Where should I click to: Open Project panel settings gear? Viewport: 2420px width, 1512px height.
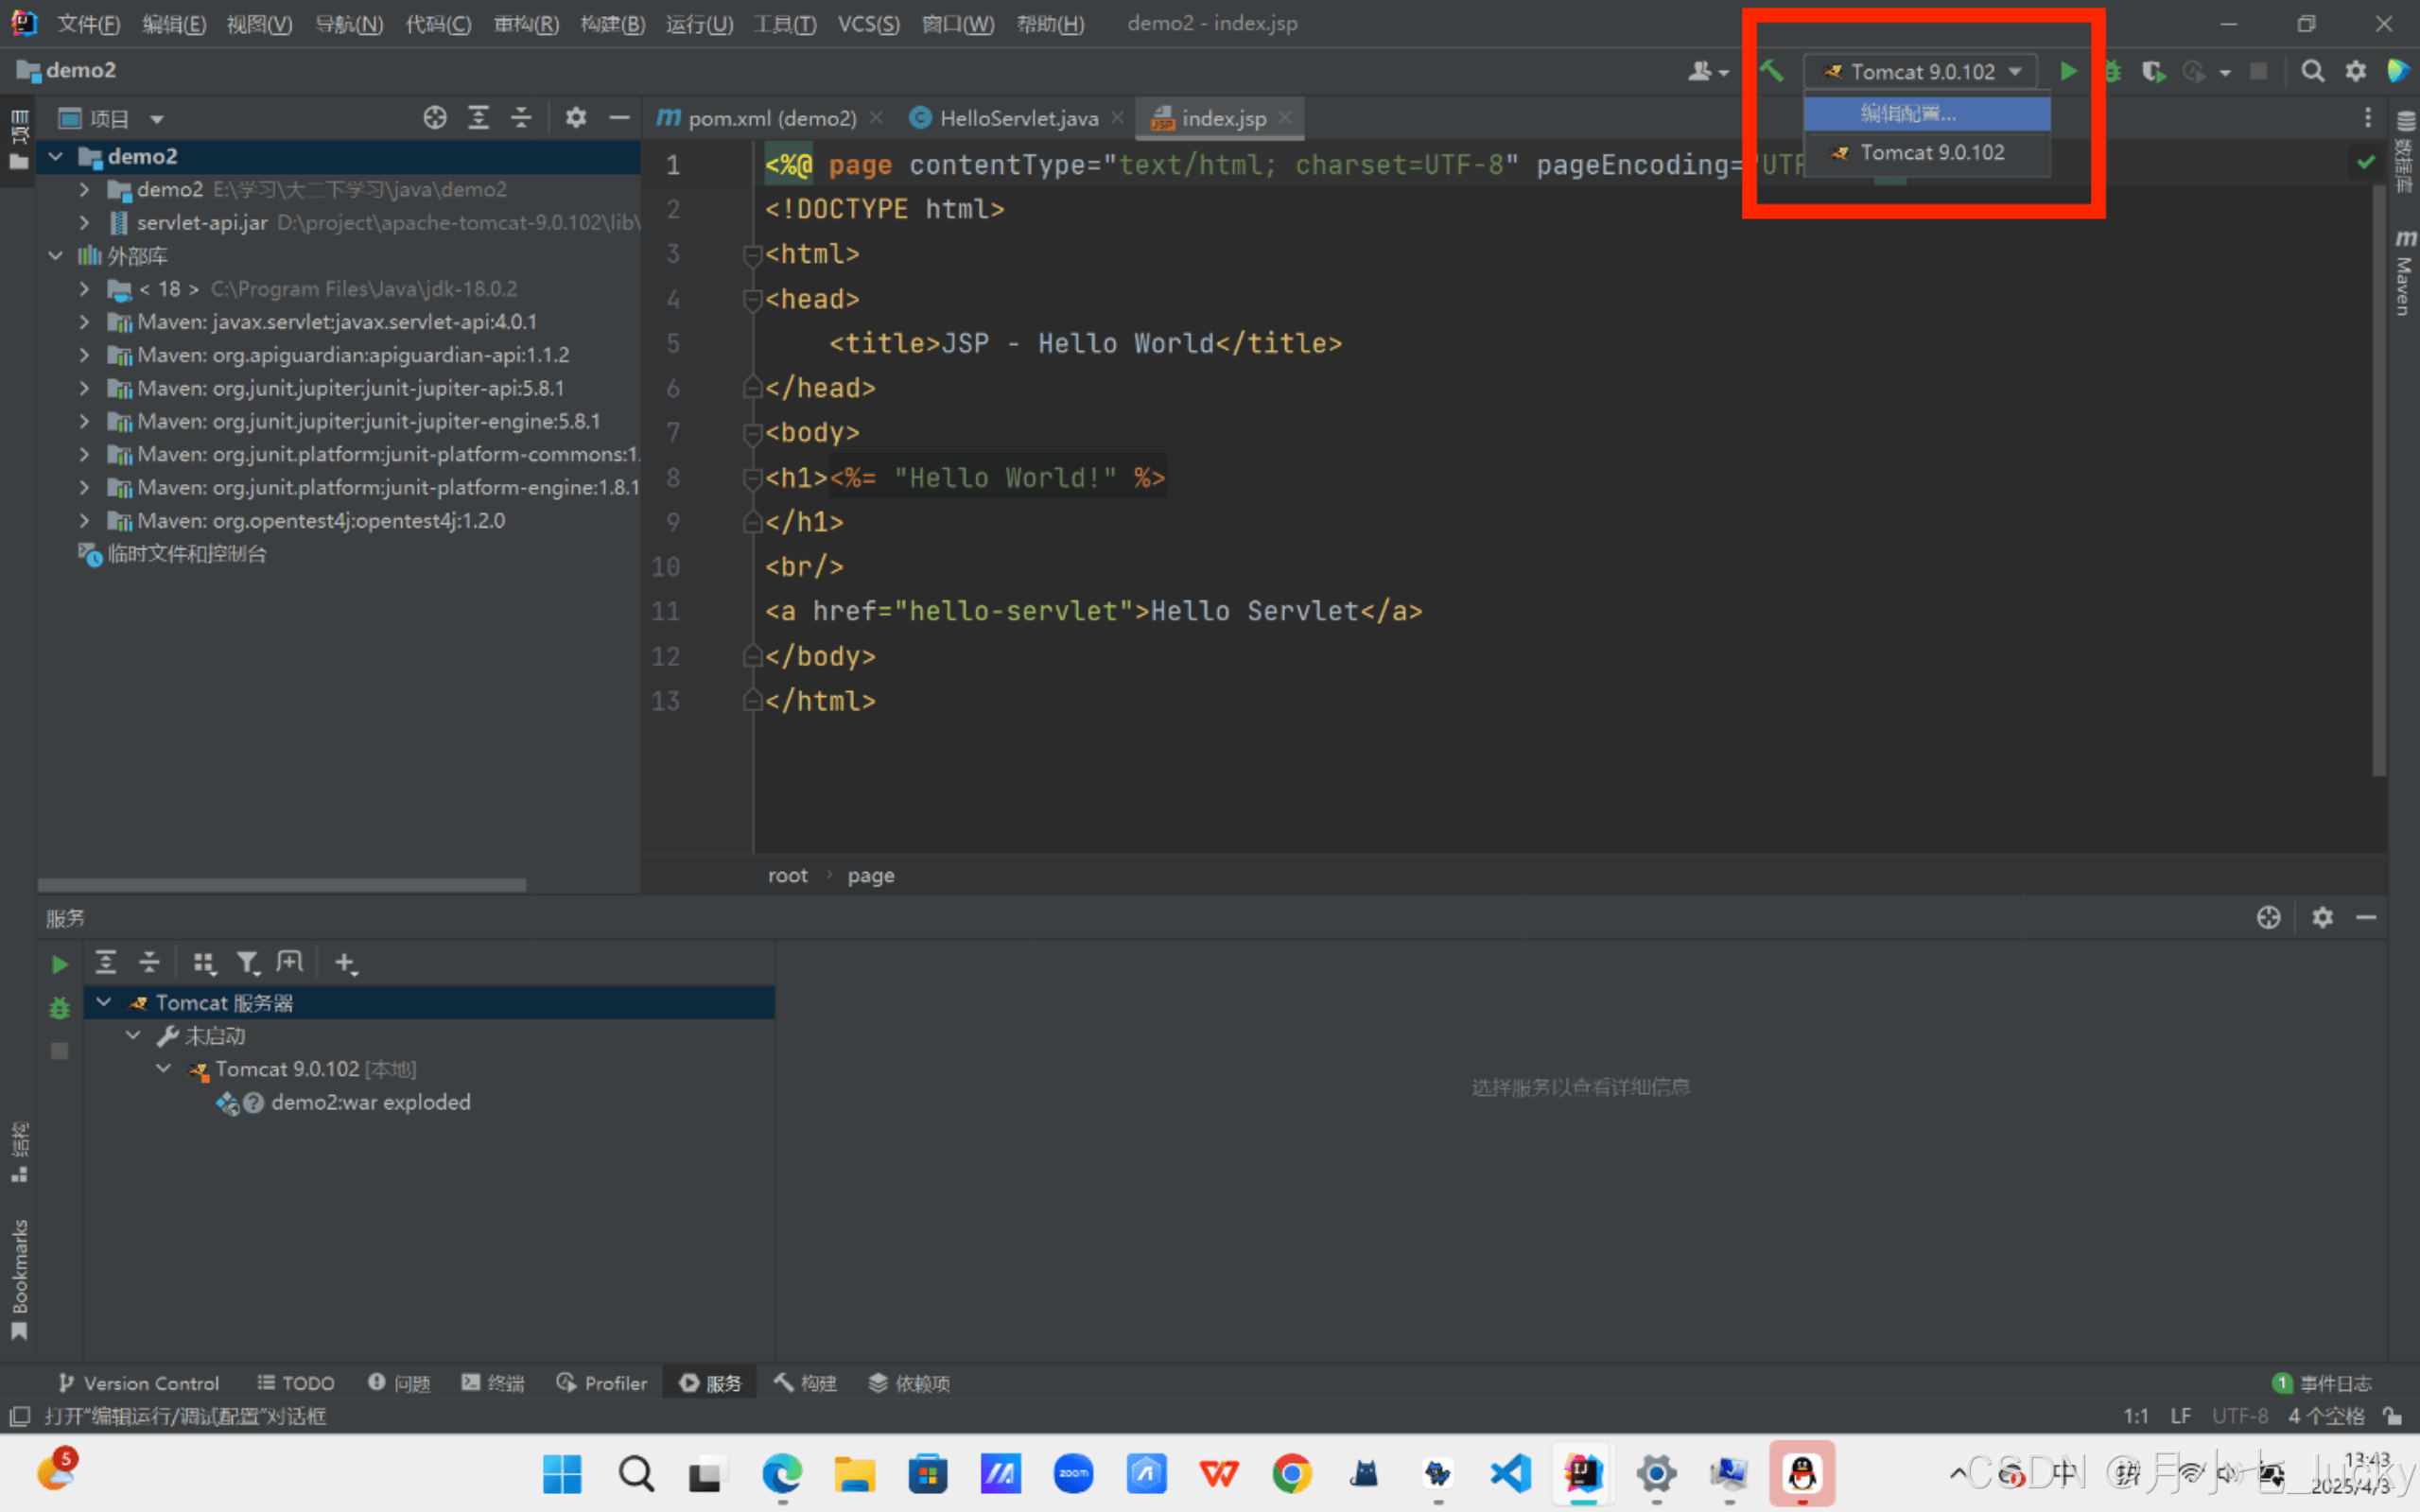[575, 118]
